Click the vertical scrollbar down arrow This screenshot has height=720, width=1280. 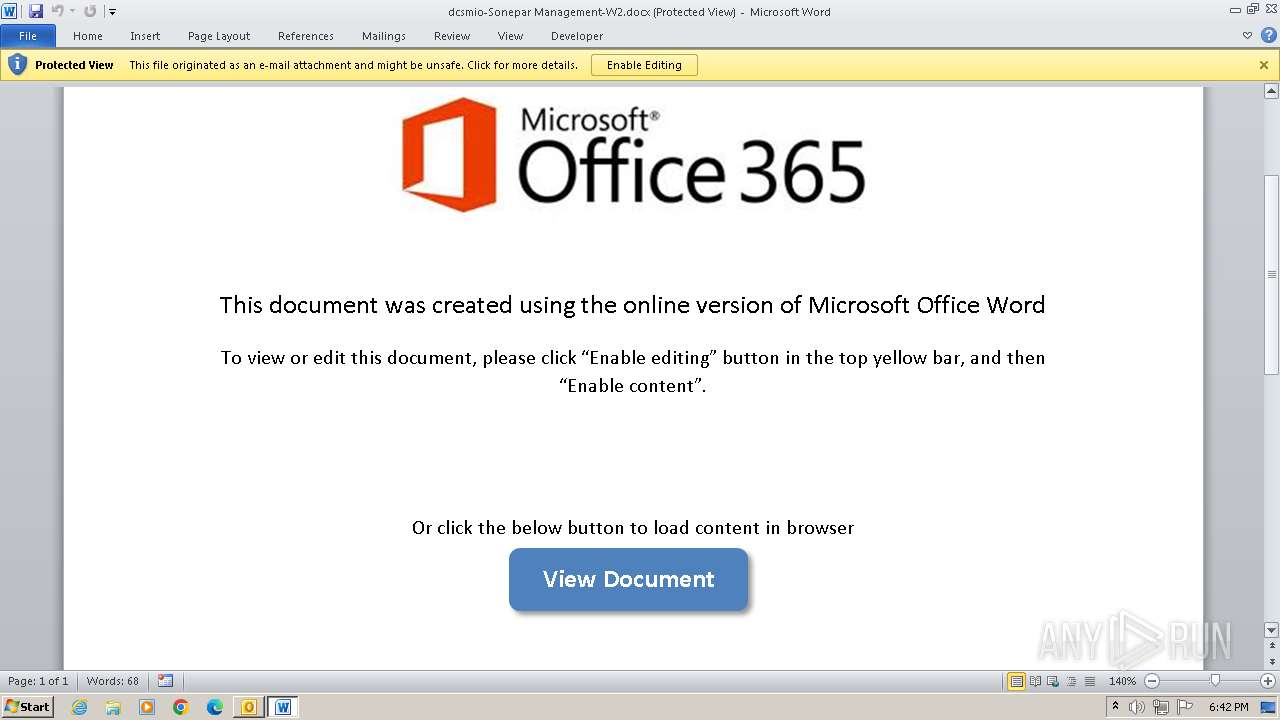click(1271, 630)
